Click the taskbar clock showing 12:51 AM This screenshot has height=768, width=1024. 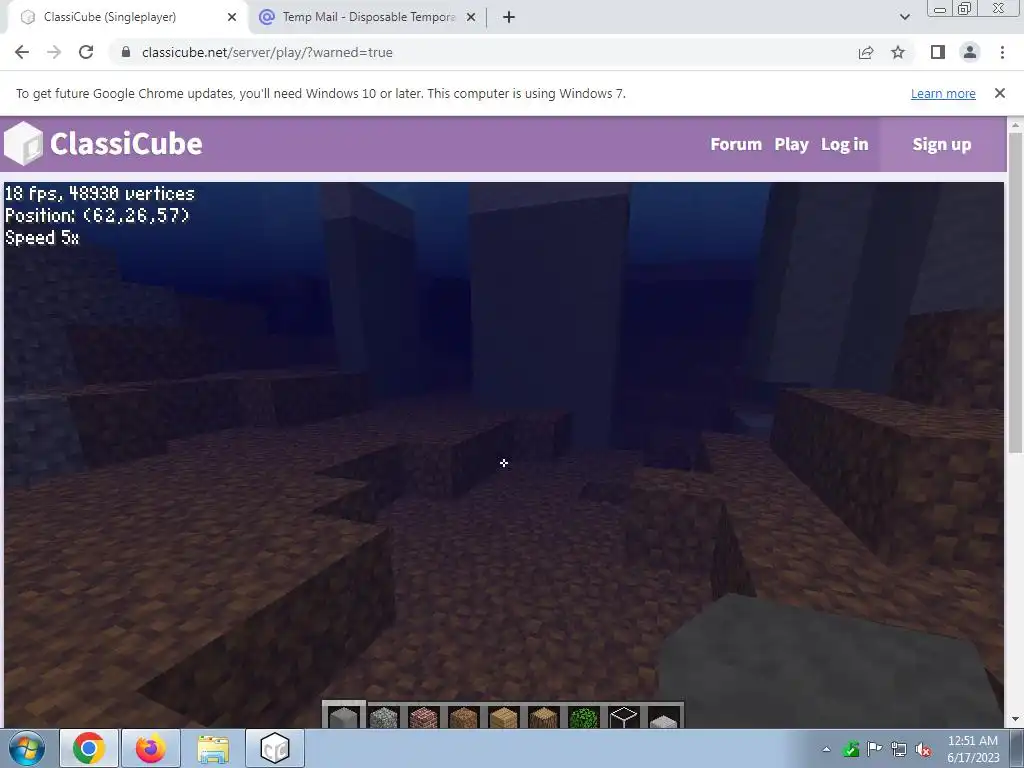pyautogui.click(x=973, y=748)
